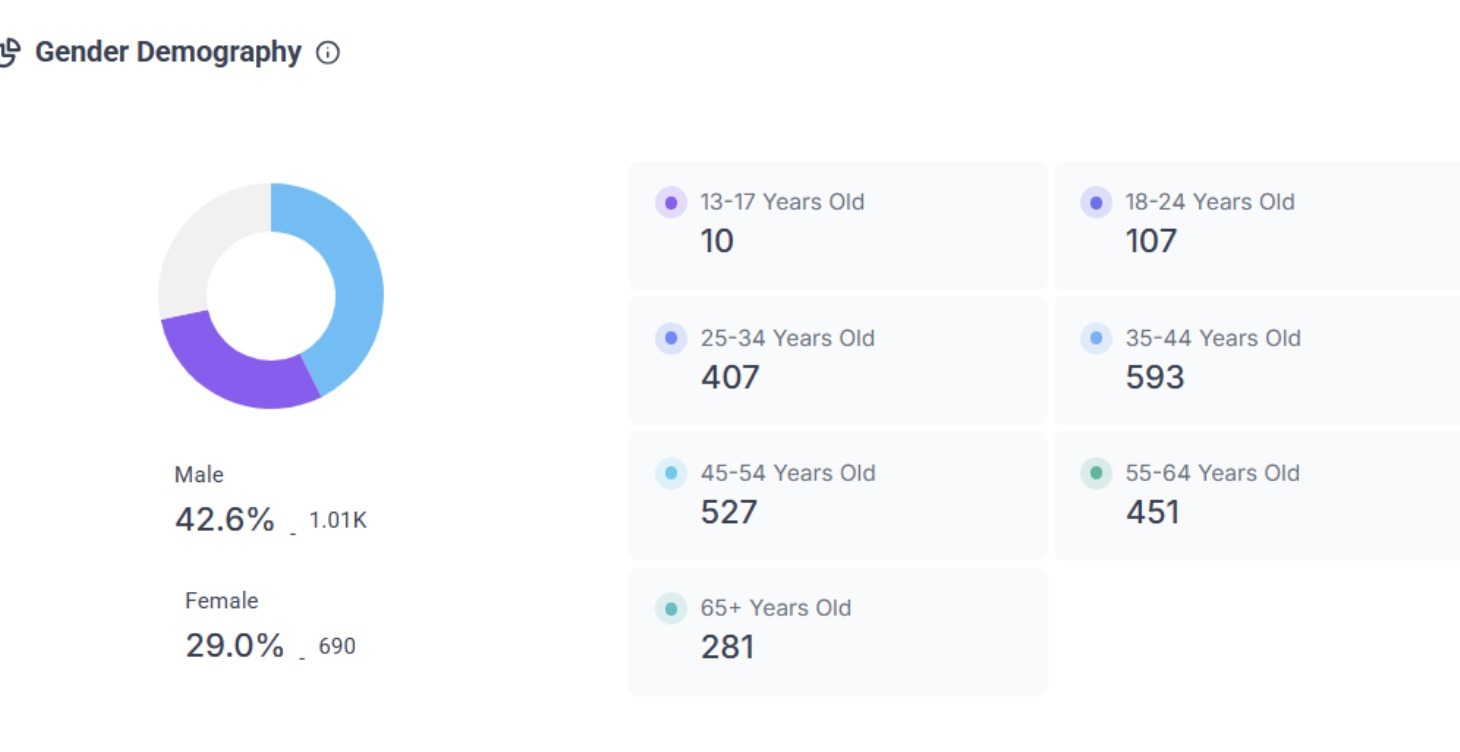This screenshot has height=752, width=1460.
Task: Click the 18-24 Years Old dot icon
Action: (1096, 203)
